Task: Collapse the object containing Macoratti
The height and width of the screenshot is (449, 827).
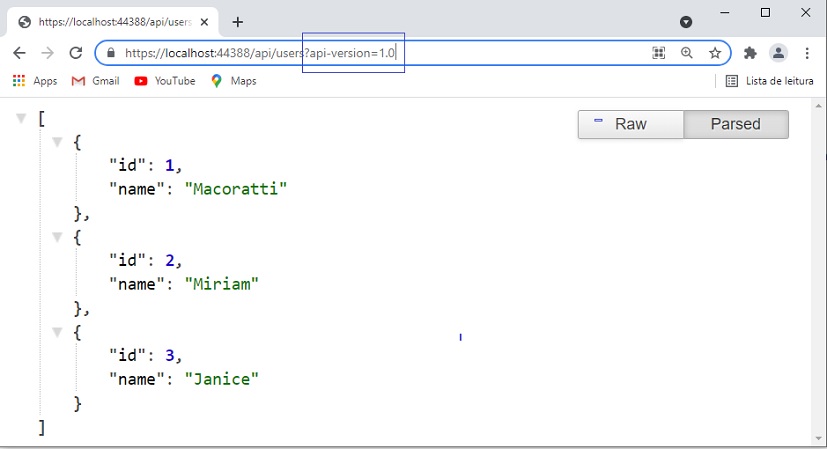Action: (x=57, y=142)
